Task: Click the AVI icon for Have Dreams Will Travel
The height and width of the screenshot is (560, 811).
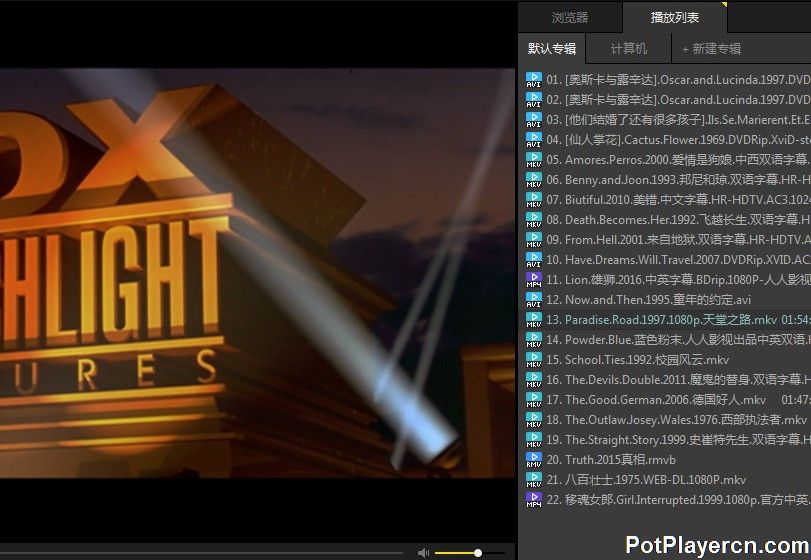Action: [x=534, y=260]
